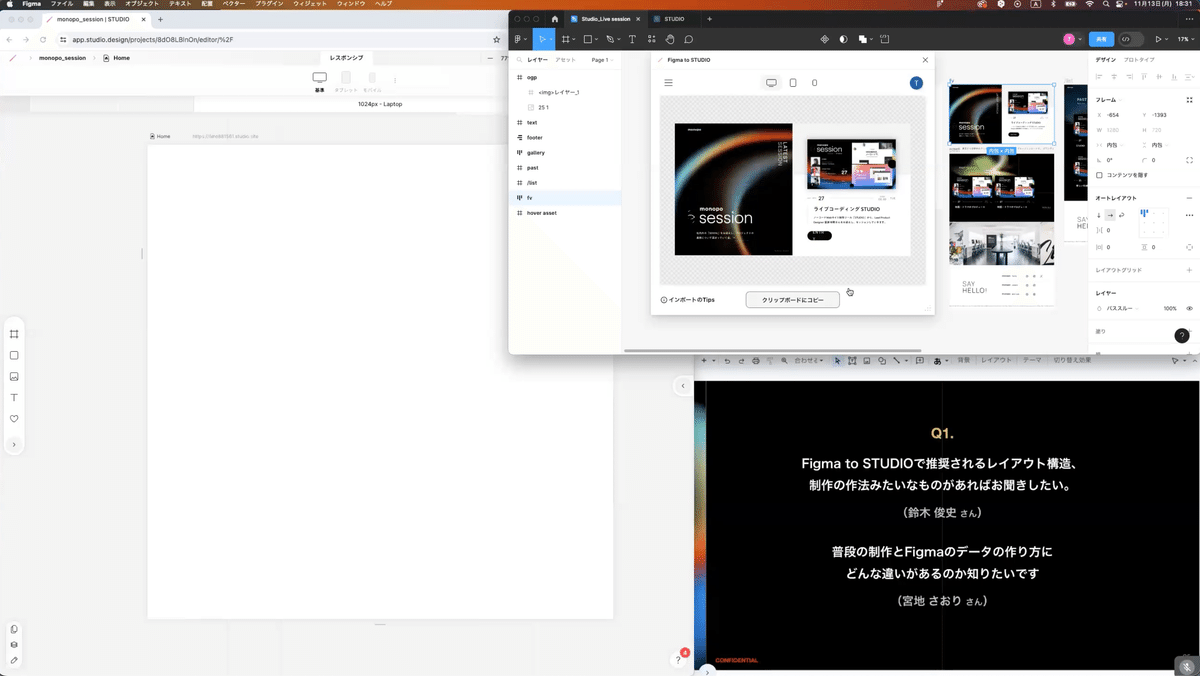Select the Frame tool in Figma
The image size is (1200, 676).
566,39
